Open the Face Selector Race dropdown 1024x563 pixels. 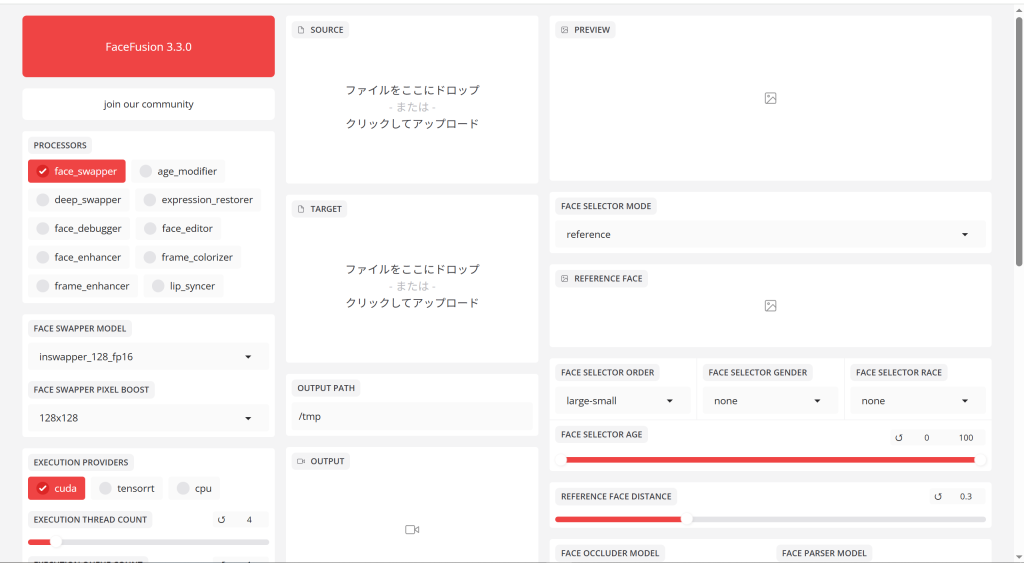pyautogui.click(x=918, y=401)
